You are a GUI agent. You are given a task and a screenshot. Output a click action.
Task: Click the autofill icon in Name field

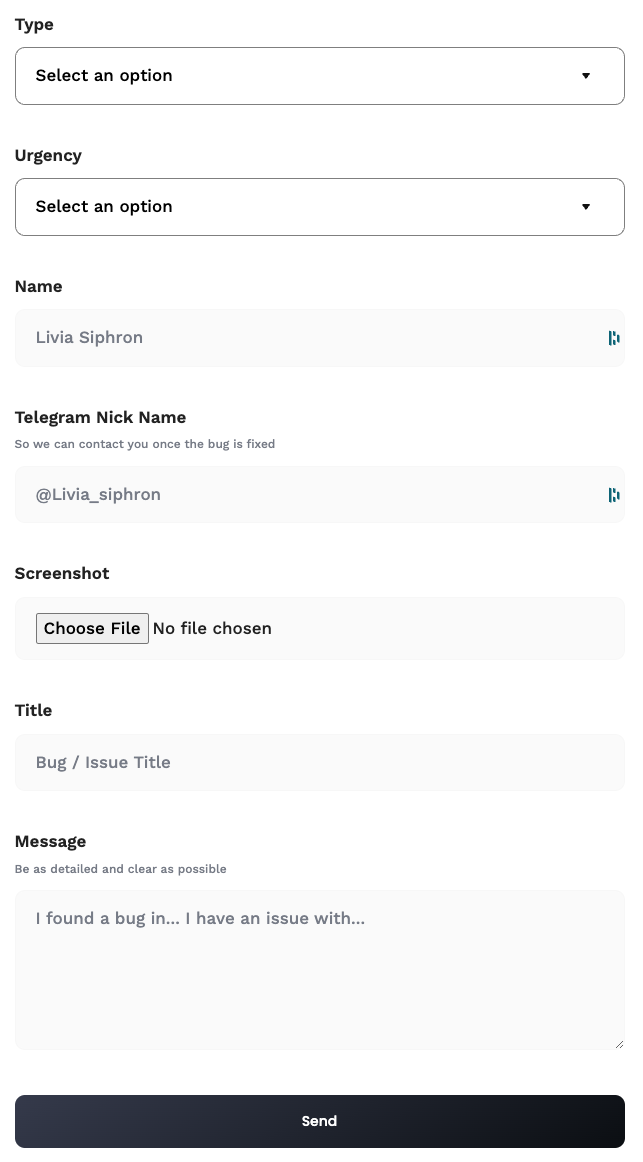pos(614,338)
